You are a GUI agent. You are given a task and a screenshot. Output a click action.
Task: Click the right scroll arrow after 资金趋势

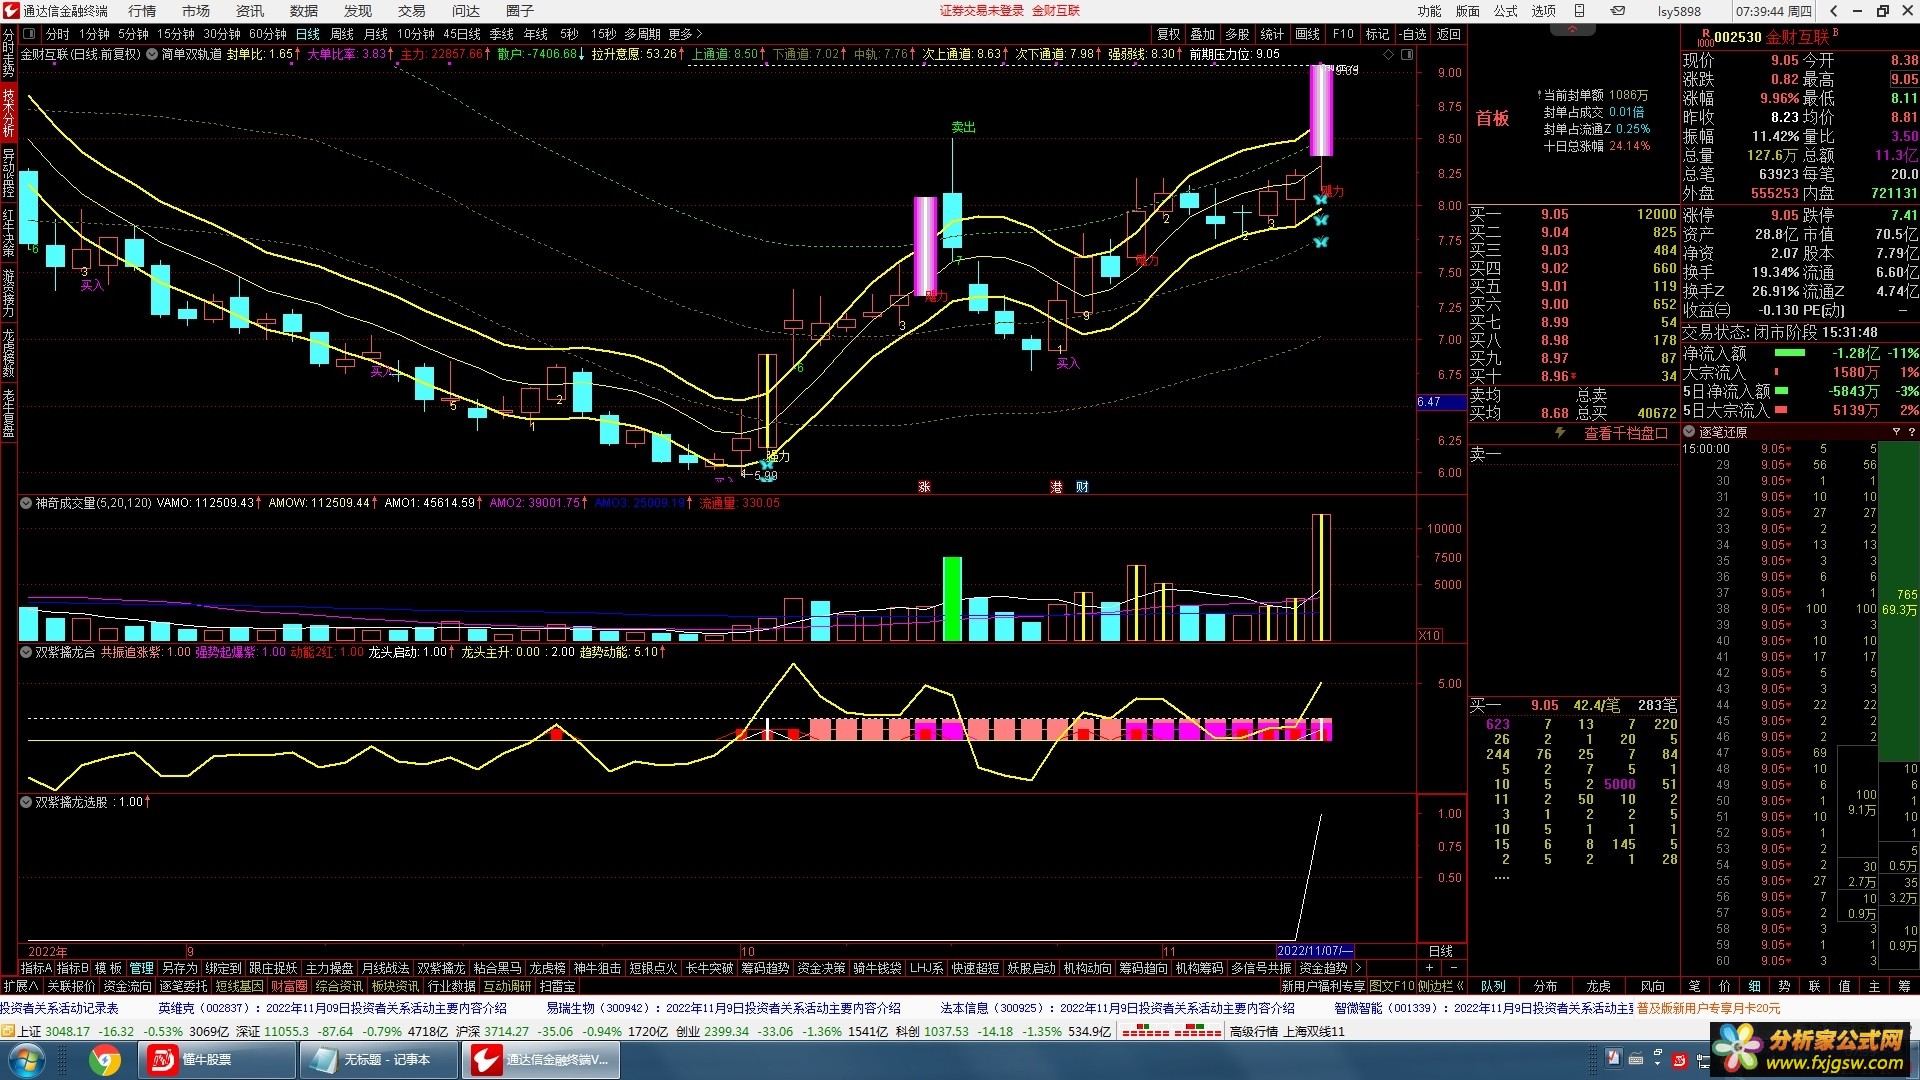1357,968
